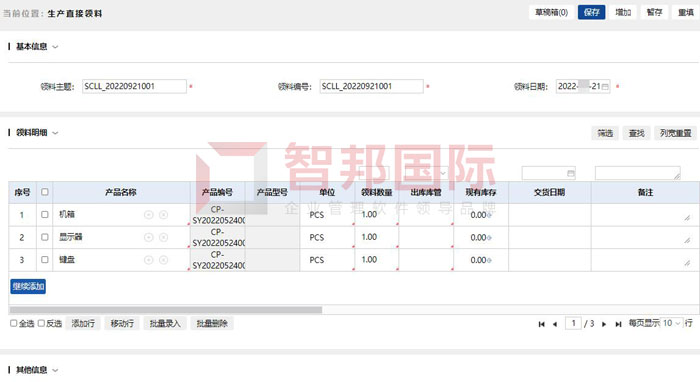
Task: Click batch 备注 textarea above table
Action: (638, 173)
